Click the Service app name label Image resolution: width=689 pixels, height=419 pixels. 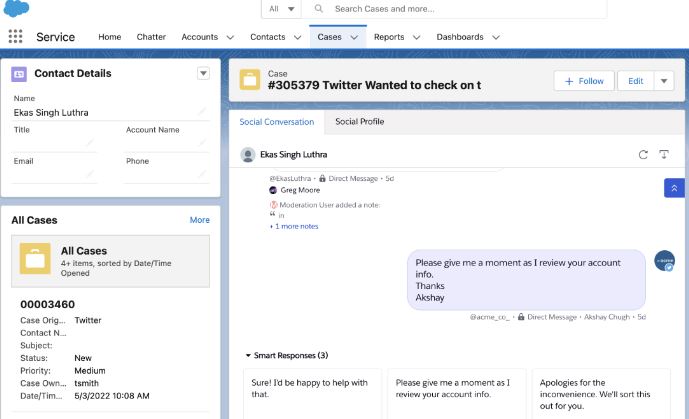[x=55, y=37]
